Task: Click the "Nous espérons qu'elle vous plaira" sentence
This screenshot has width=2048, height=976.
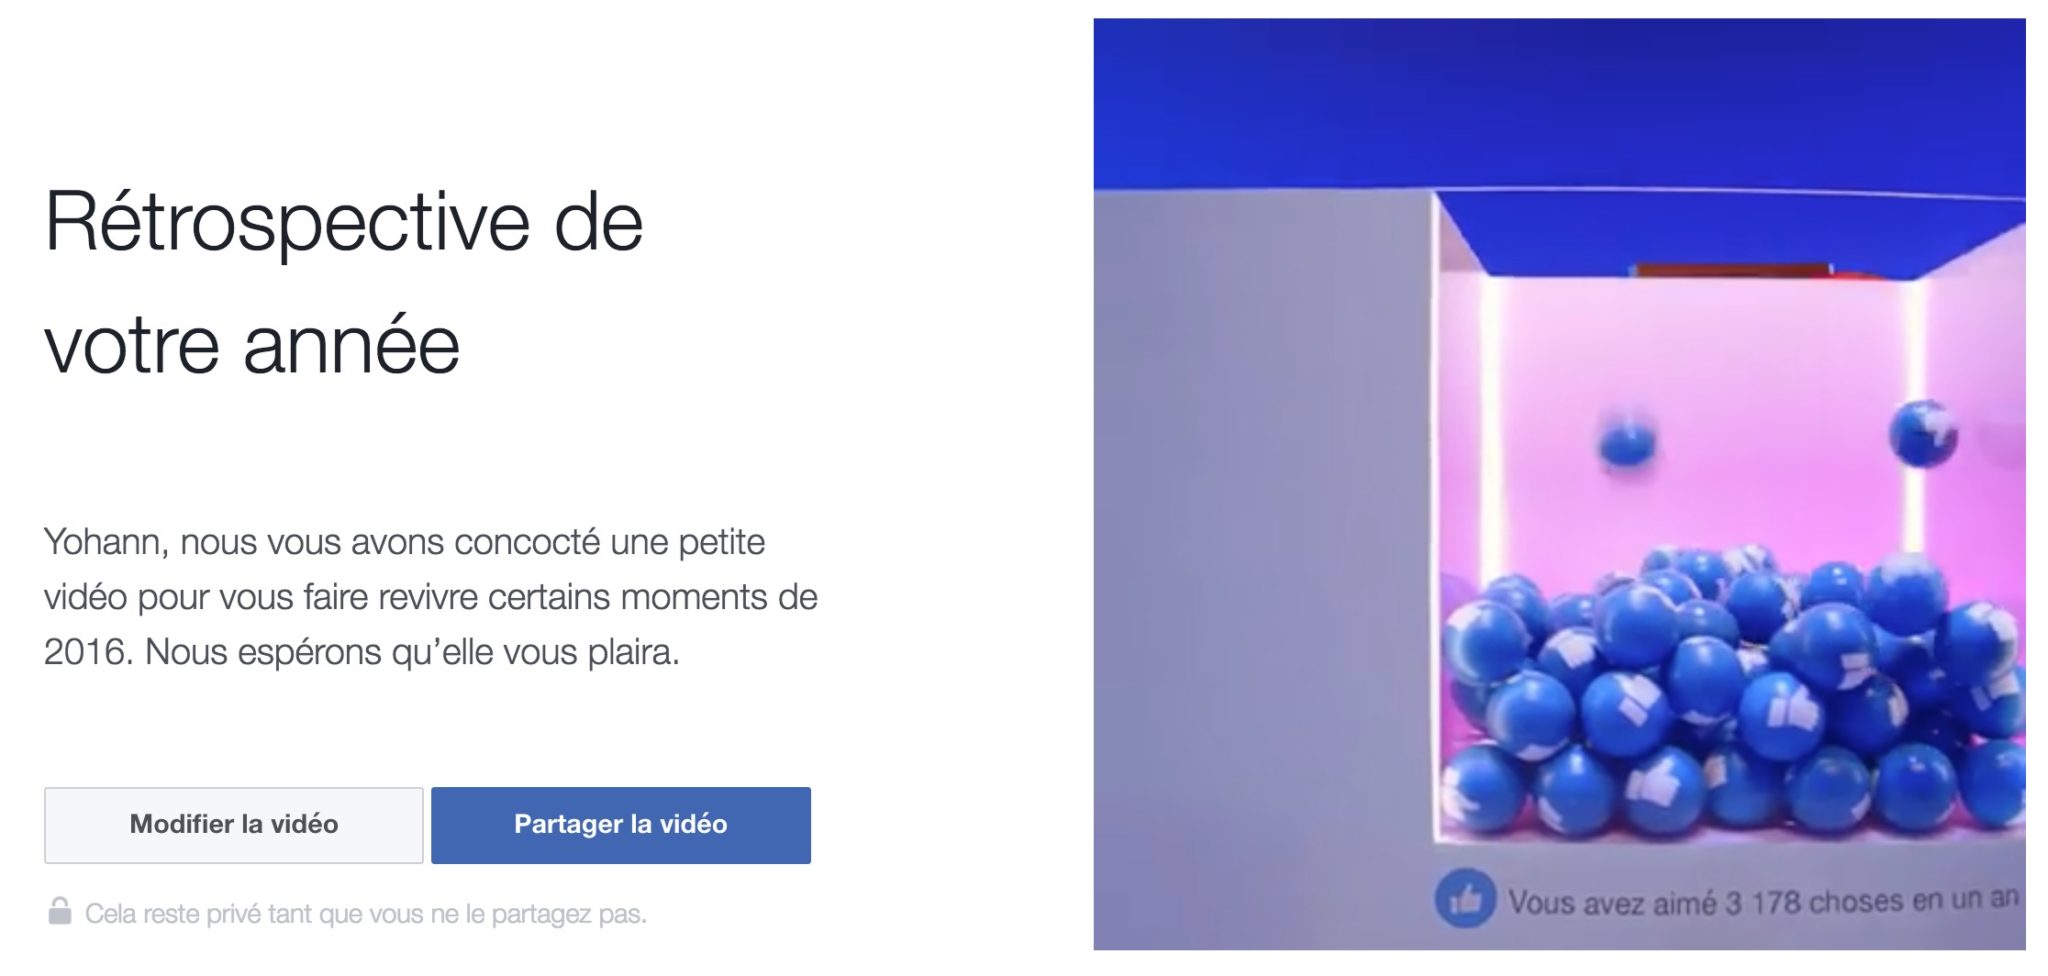Action: (x=412, y=652)
